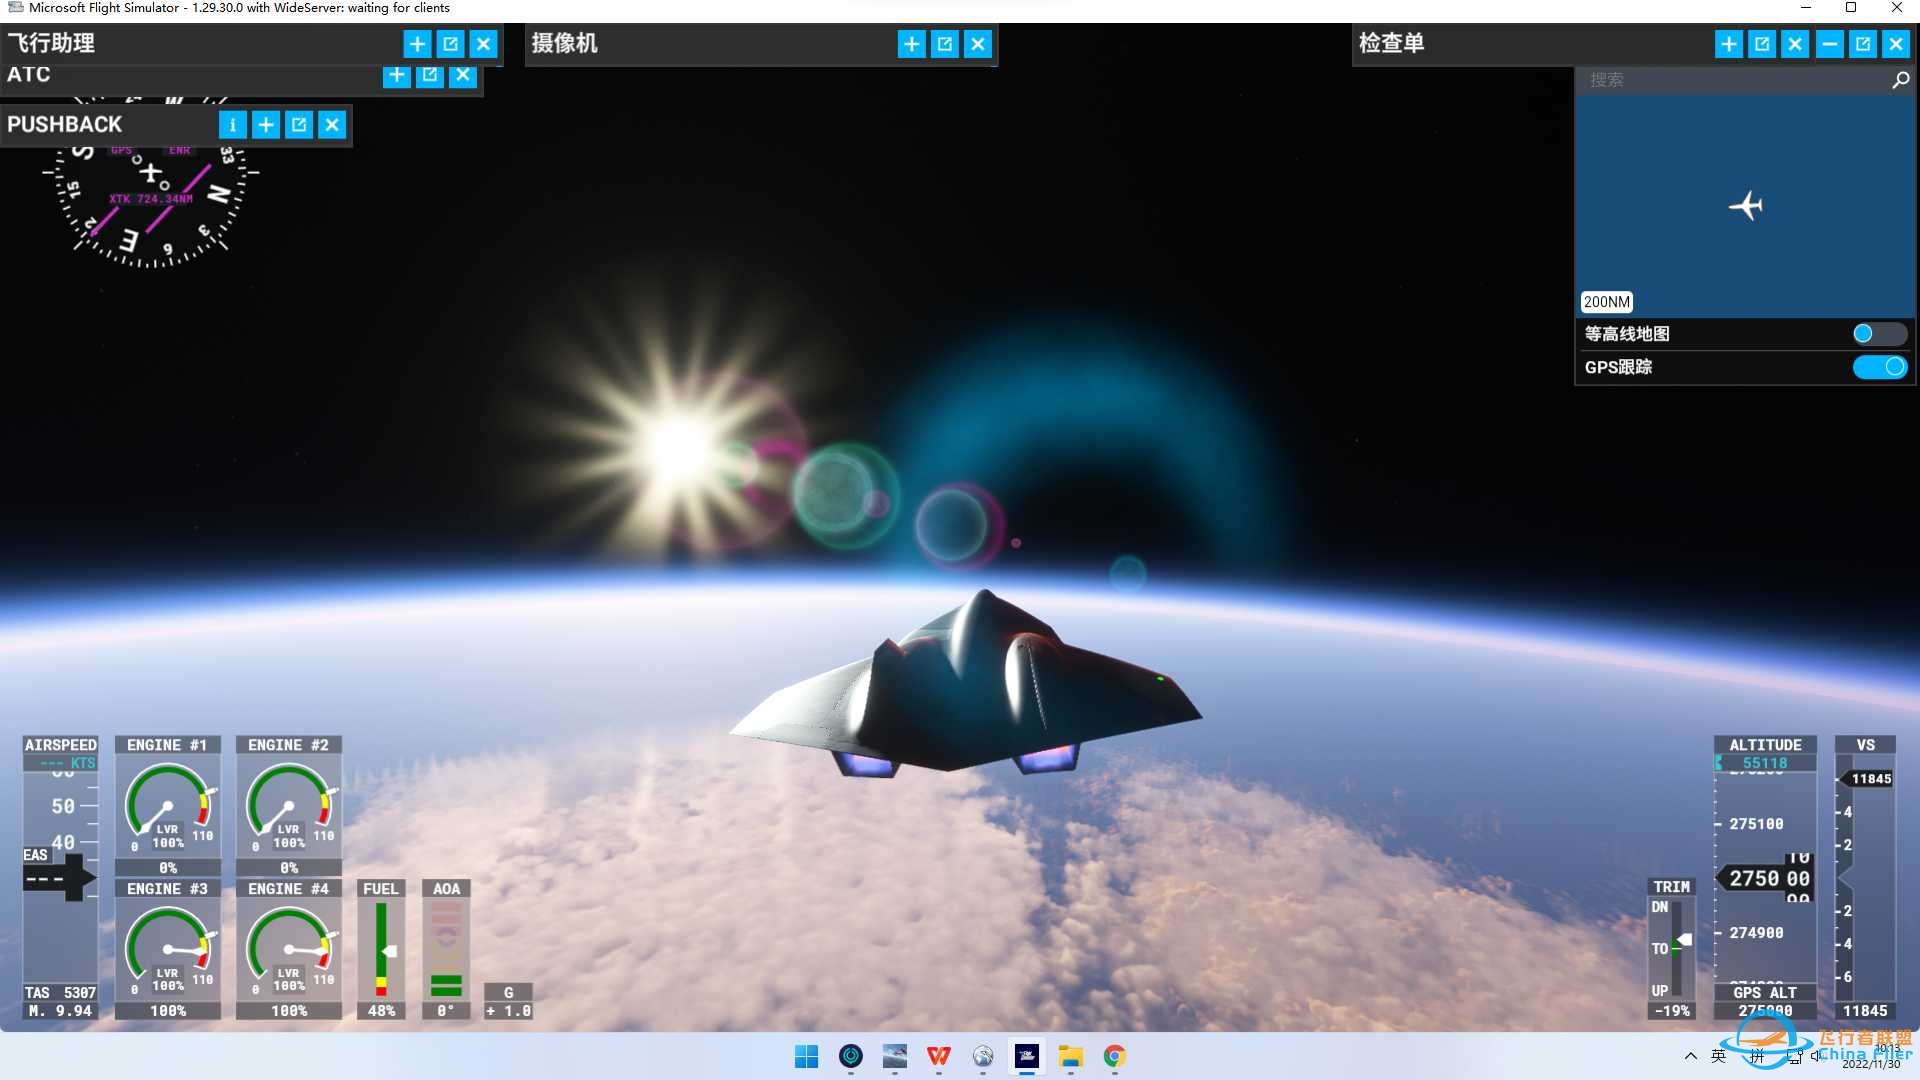Click the 200NM map range label
1920x1080 pixels.
[1606, 302]
